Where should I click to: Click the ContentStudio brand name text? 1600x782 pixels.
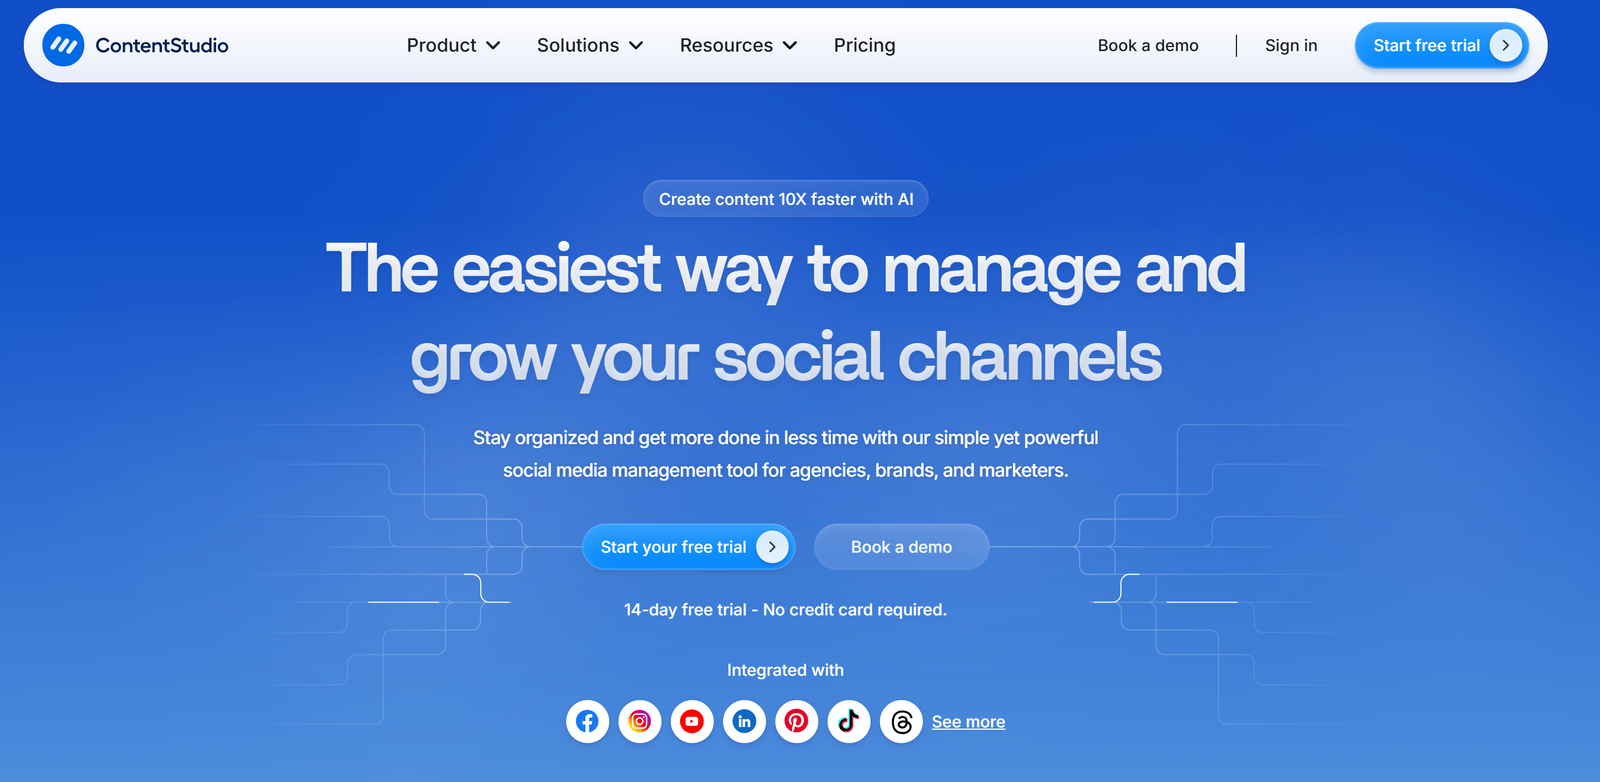tap(162, 45)
